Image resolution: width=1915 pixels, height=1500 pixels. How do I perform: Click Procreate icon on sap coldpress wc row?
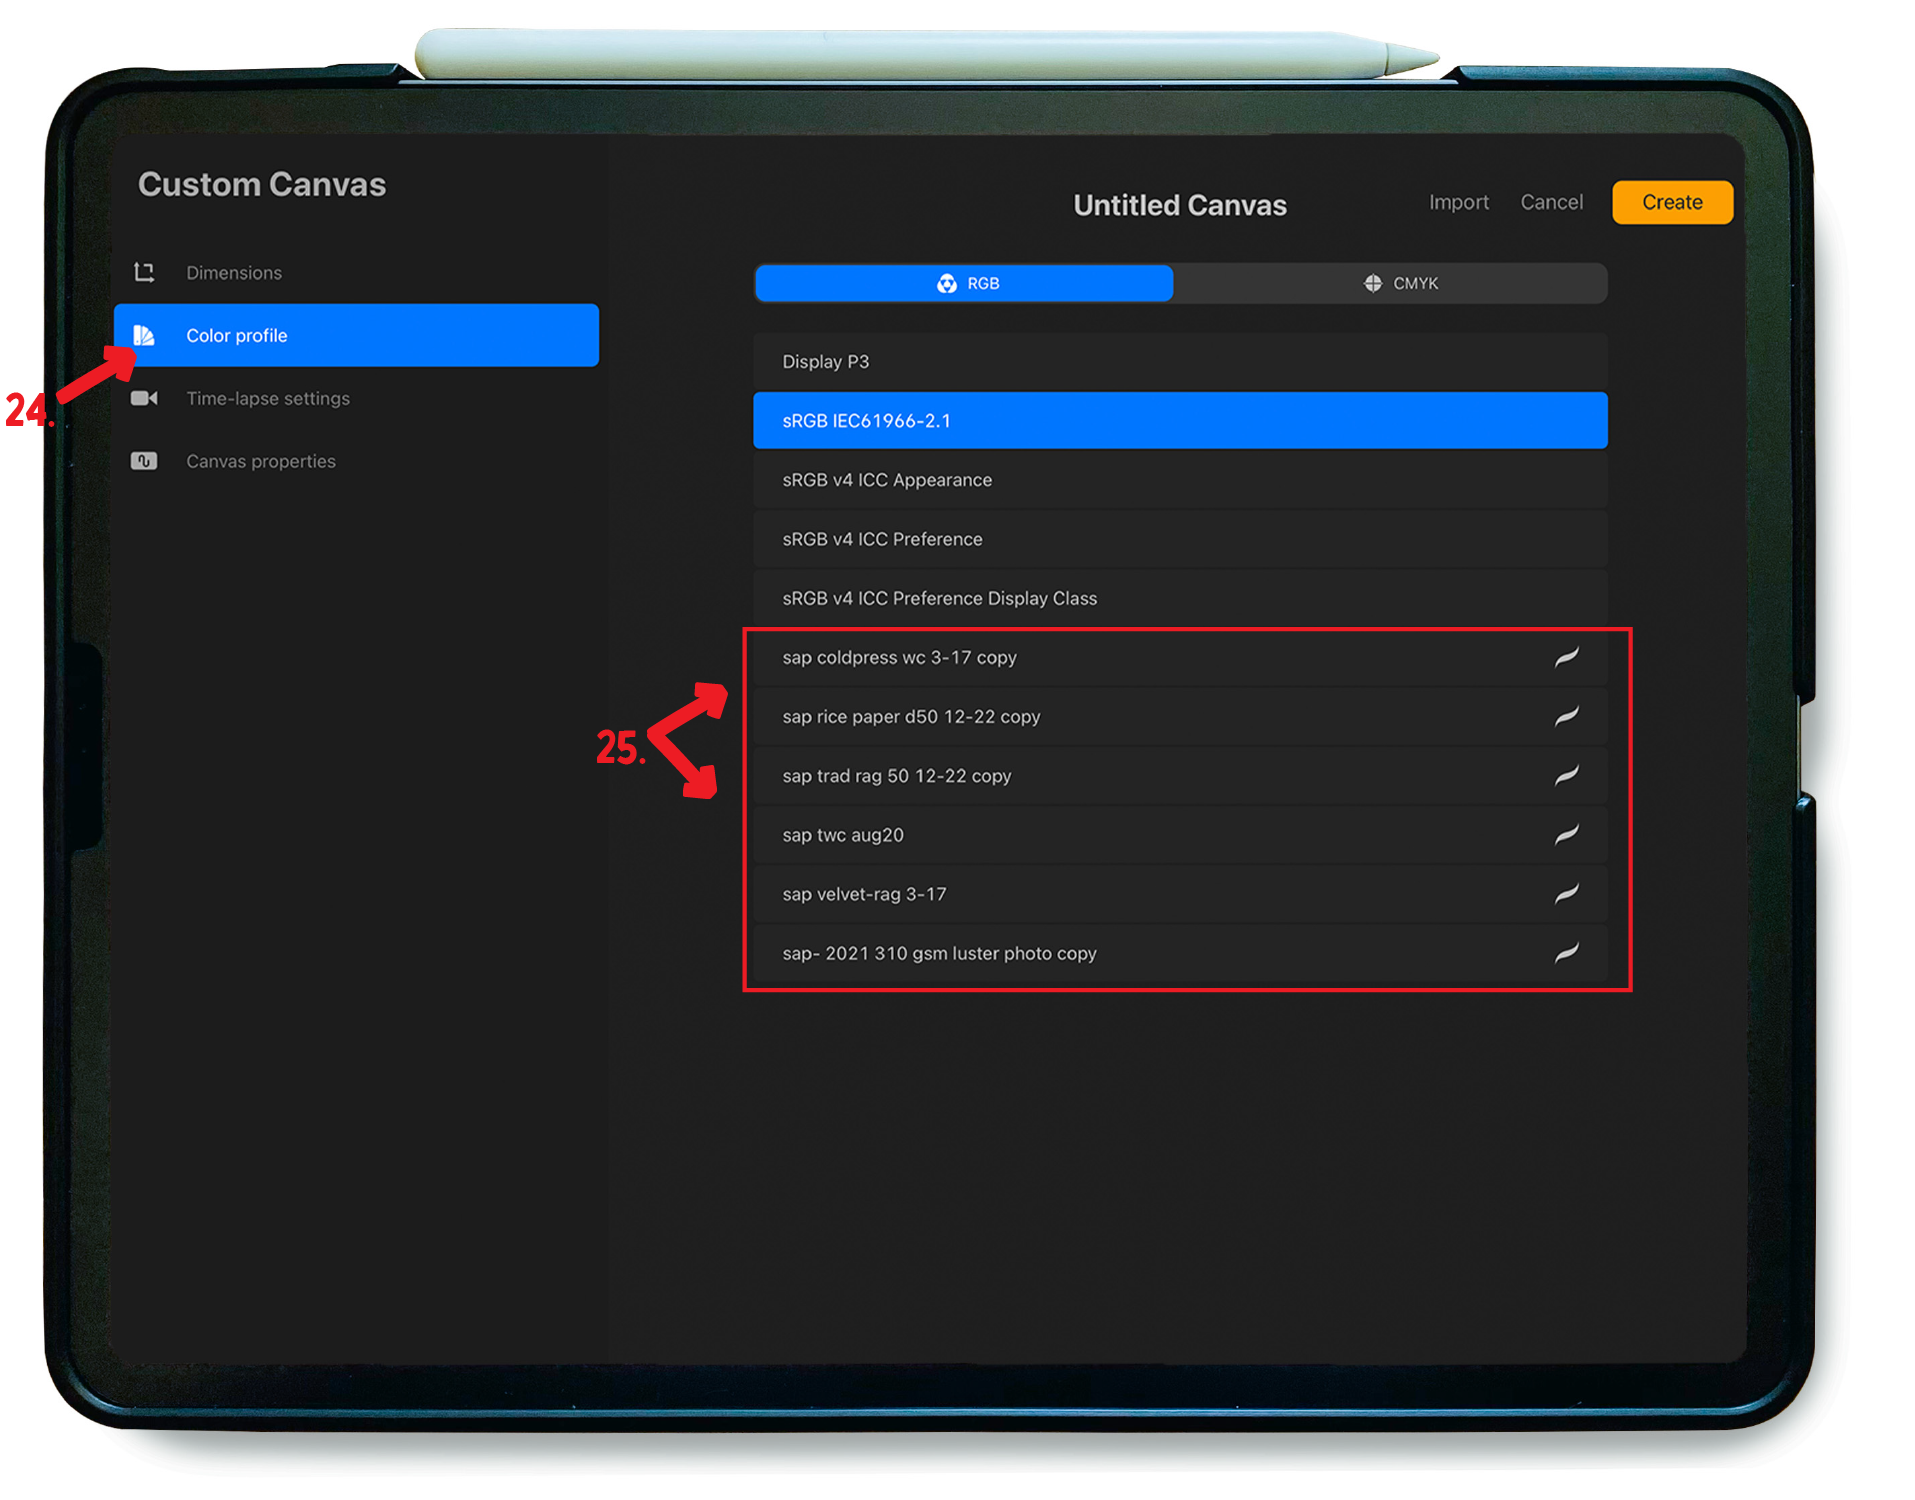point(1566,657)
